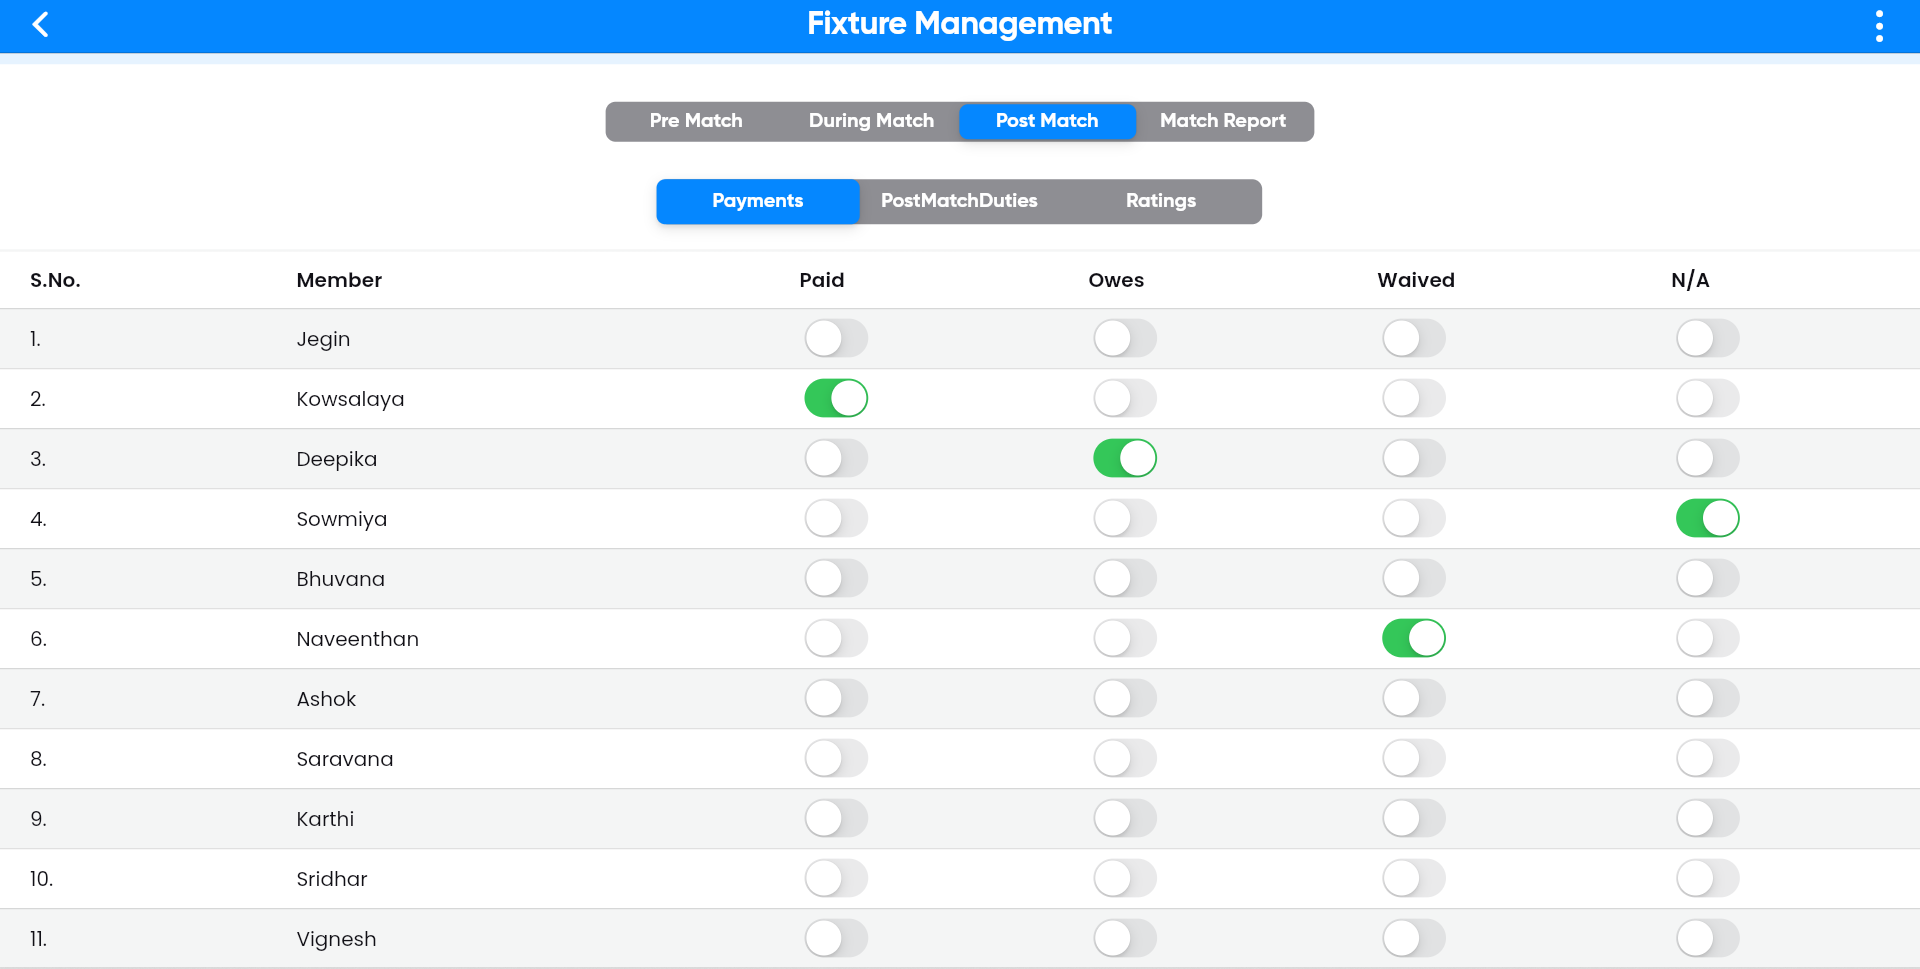Select the Payments sub-tab
1920x969 pixels.
757,201
